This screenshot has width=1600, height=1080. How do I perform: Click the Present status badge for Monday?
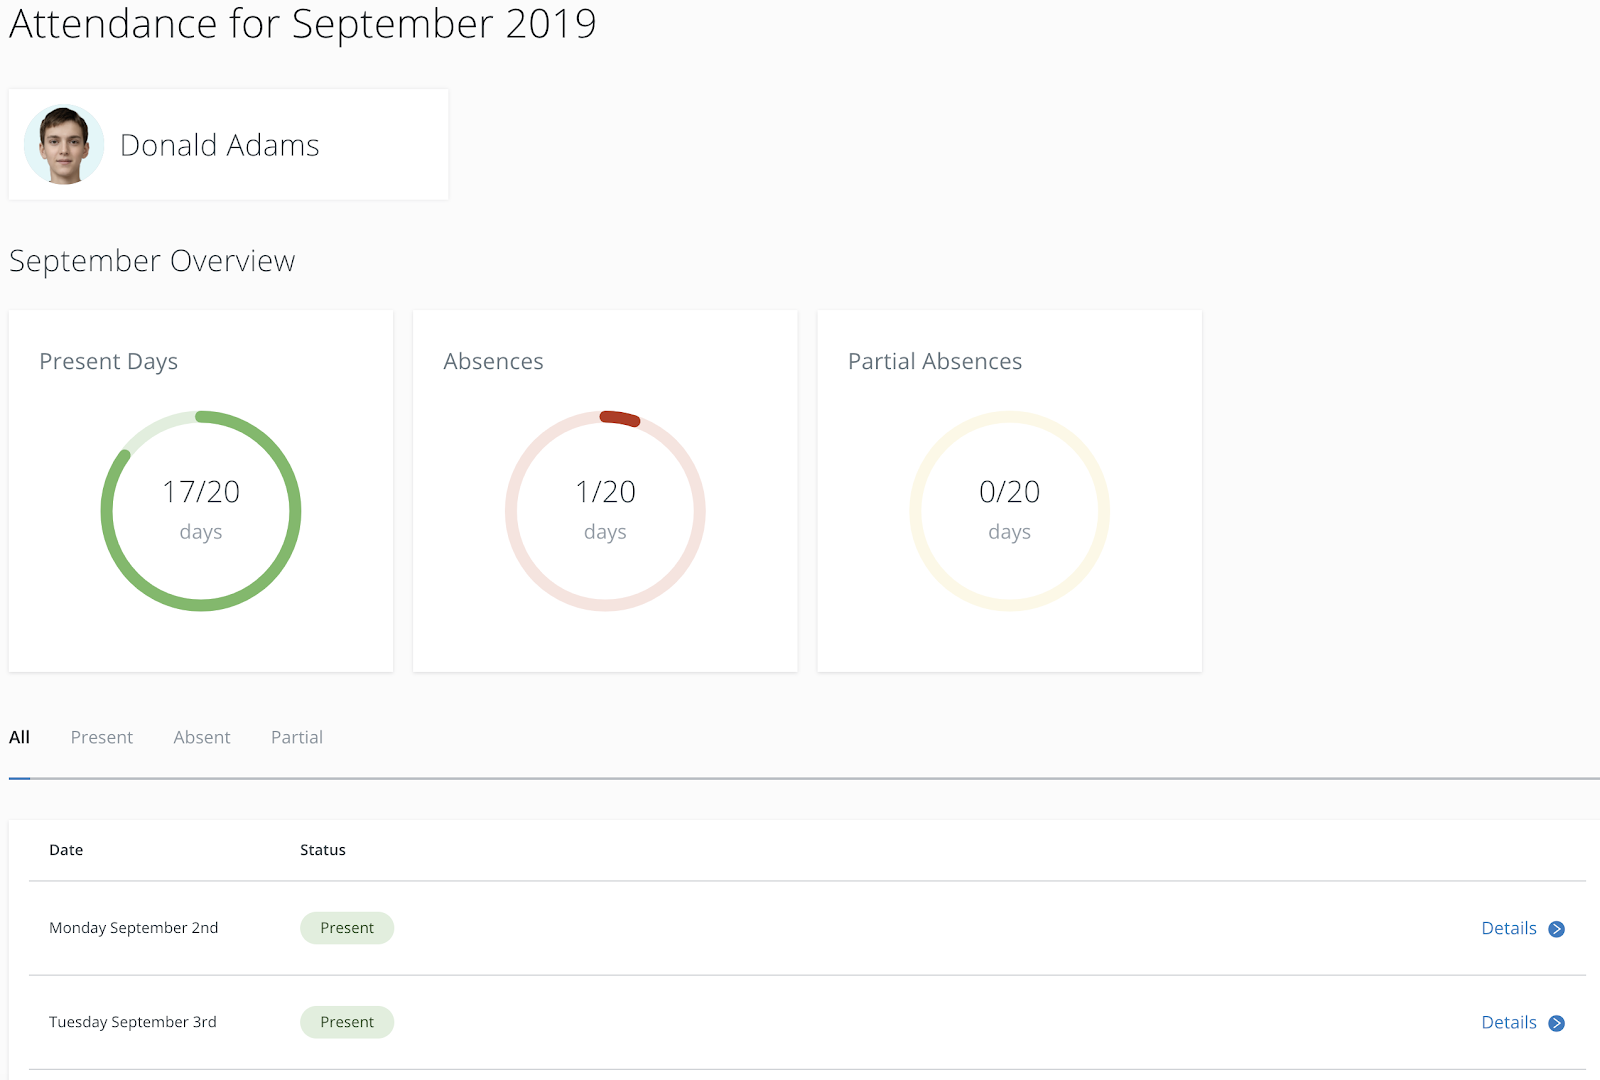[347, 928]
